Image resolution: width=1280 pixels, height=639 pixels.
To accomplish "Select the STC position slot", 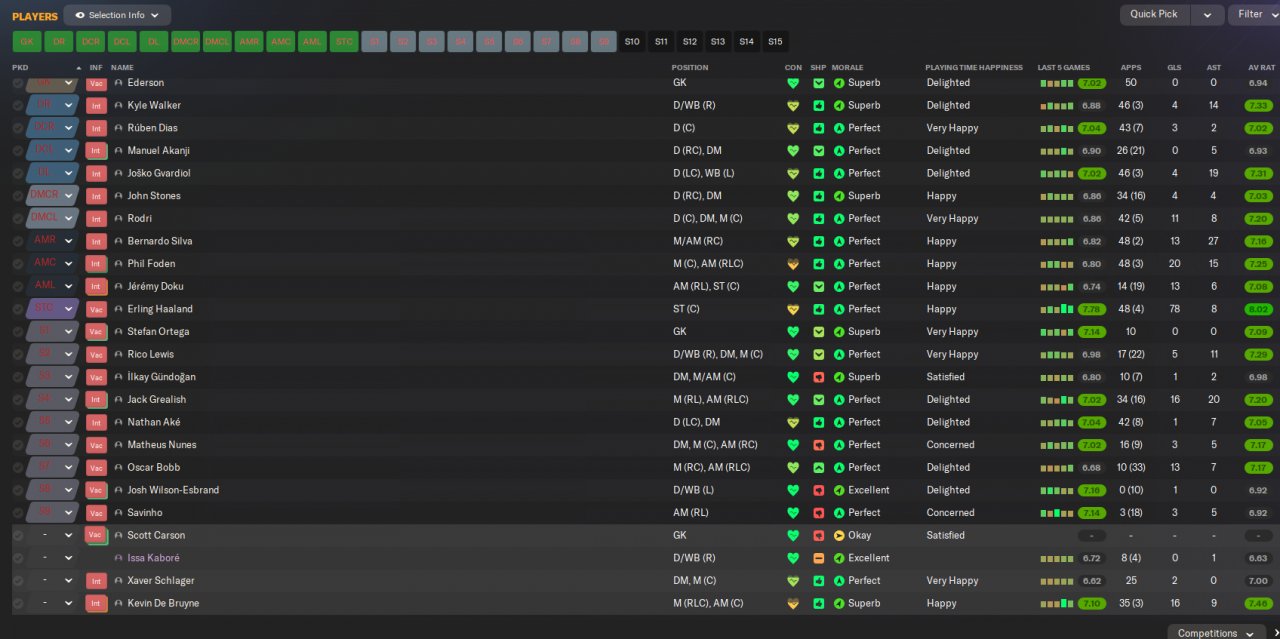I will coord(343,42).
